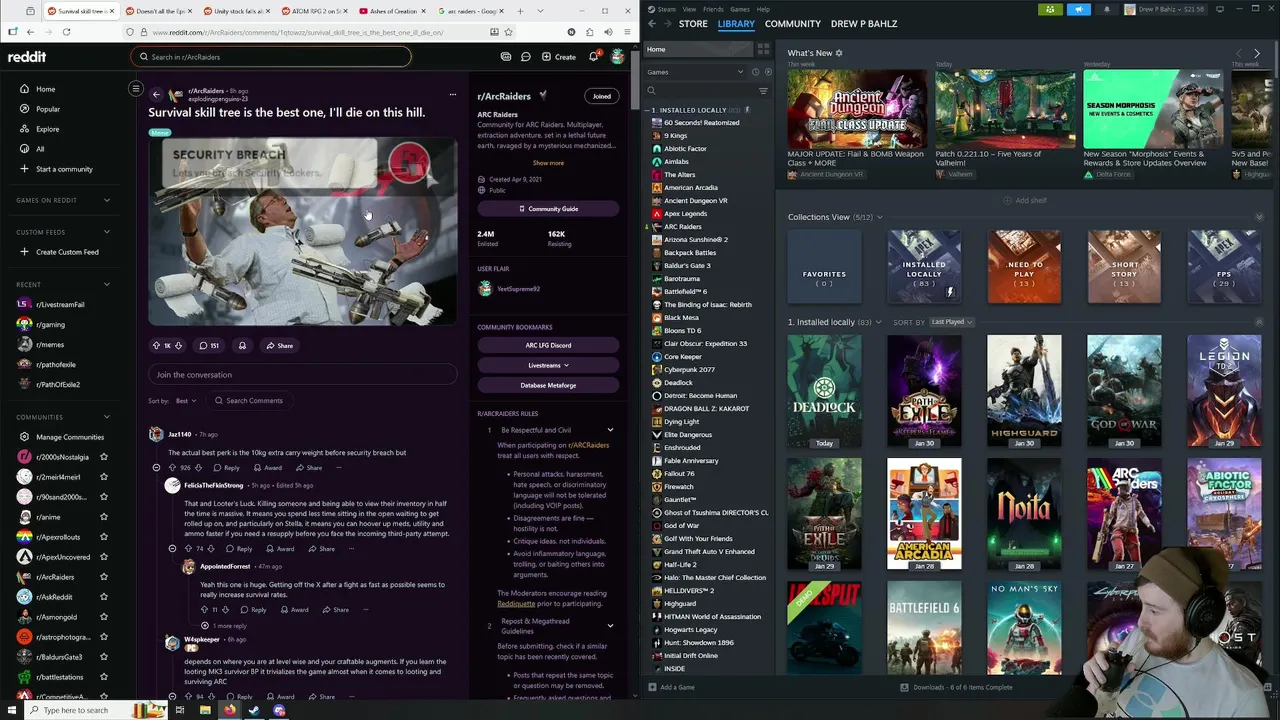Open the Sort by Best dropdown
Viewport: 1280px width, 720px height.
185,401
